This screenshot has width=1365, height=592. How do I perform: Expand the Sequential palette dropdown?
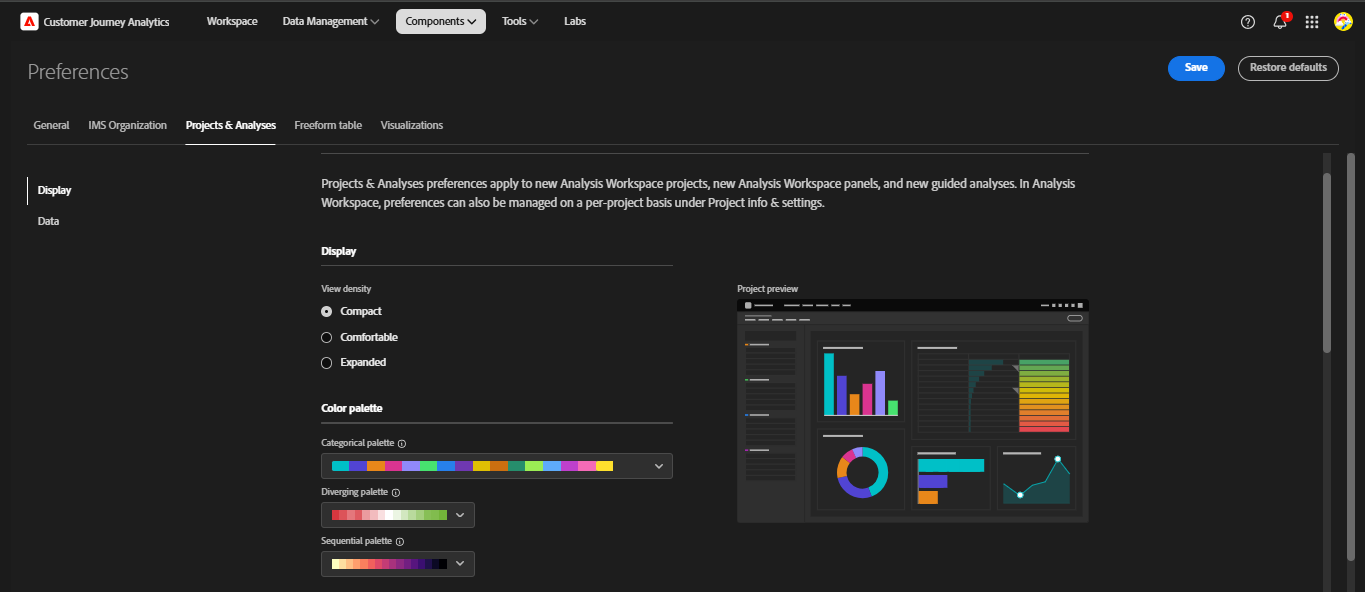(x=460, y=563)
